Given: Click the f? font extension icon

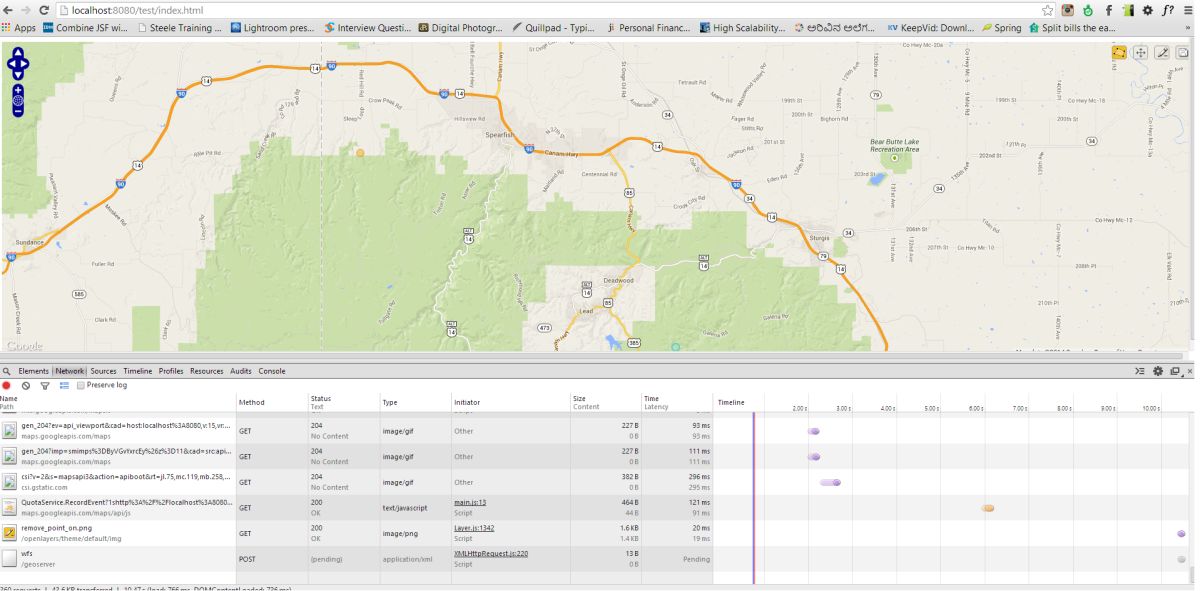Looking at the screenshot, I should tap(1167, 10).
